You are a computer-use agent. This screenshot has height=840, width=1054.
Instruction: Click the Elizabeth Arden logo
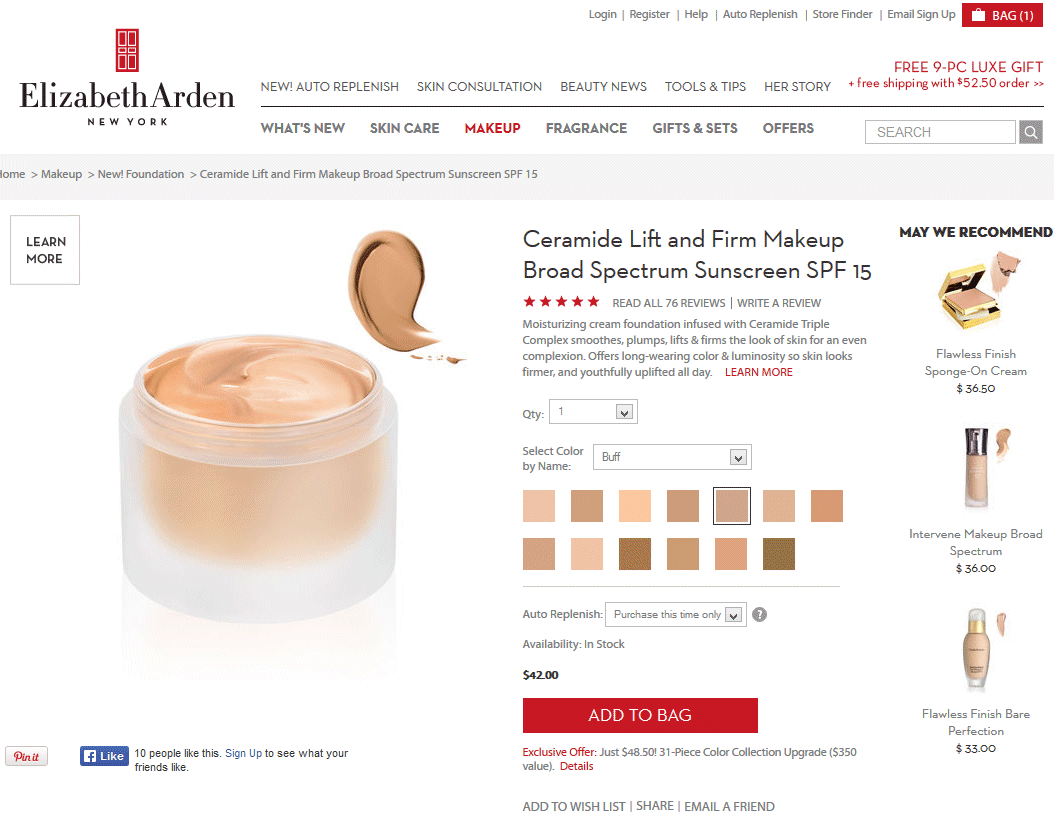pos(127,78)
